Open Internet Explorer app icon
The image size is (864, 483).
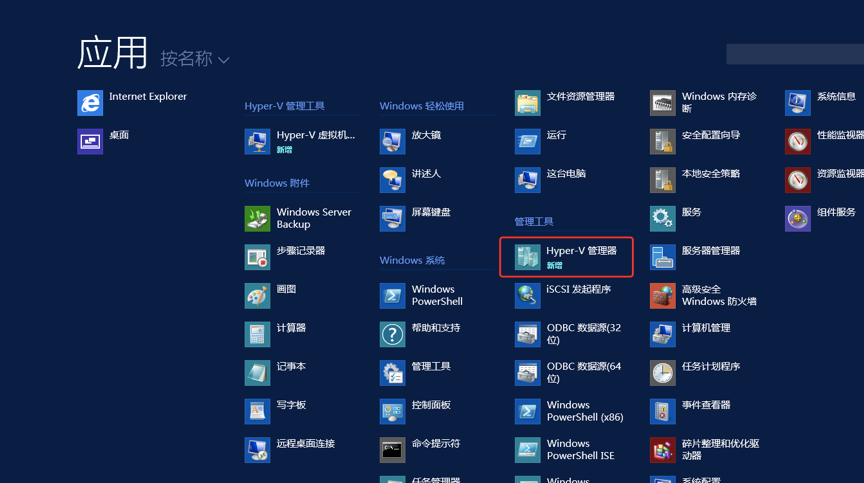pos(90,103)
